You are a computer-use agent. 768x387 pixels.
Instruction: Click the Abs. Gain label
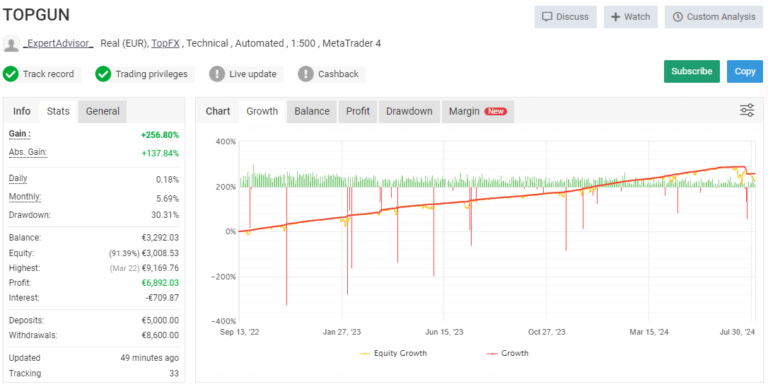(x=28, y=152)
